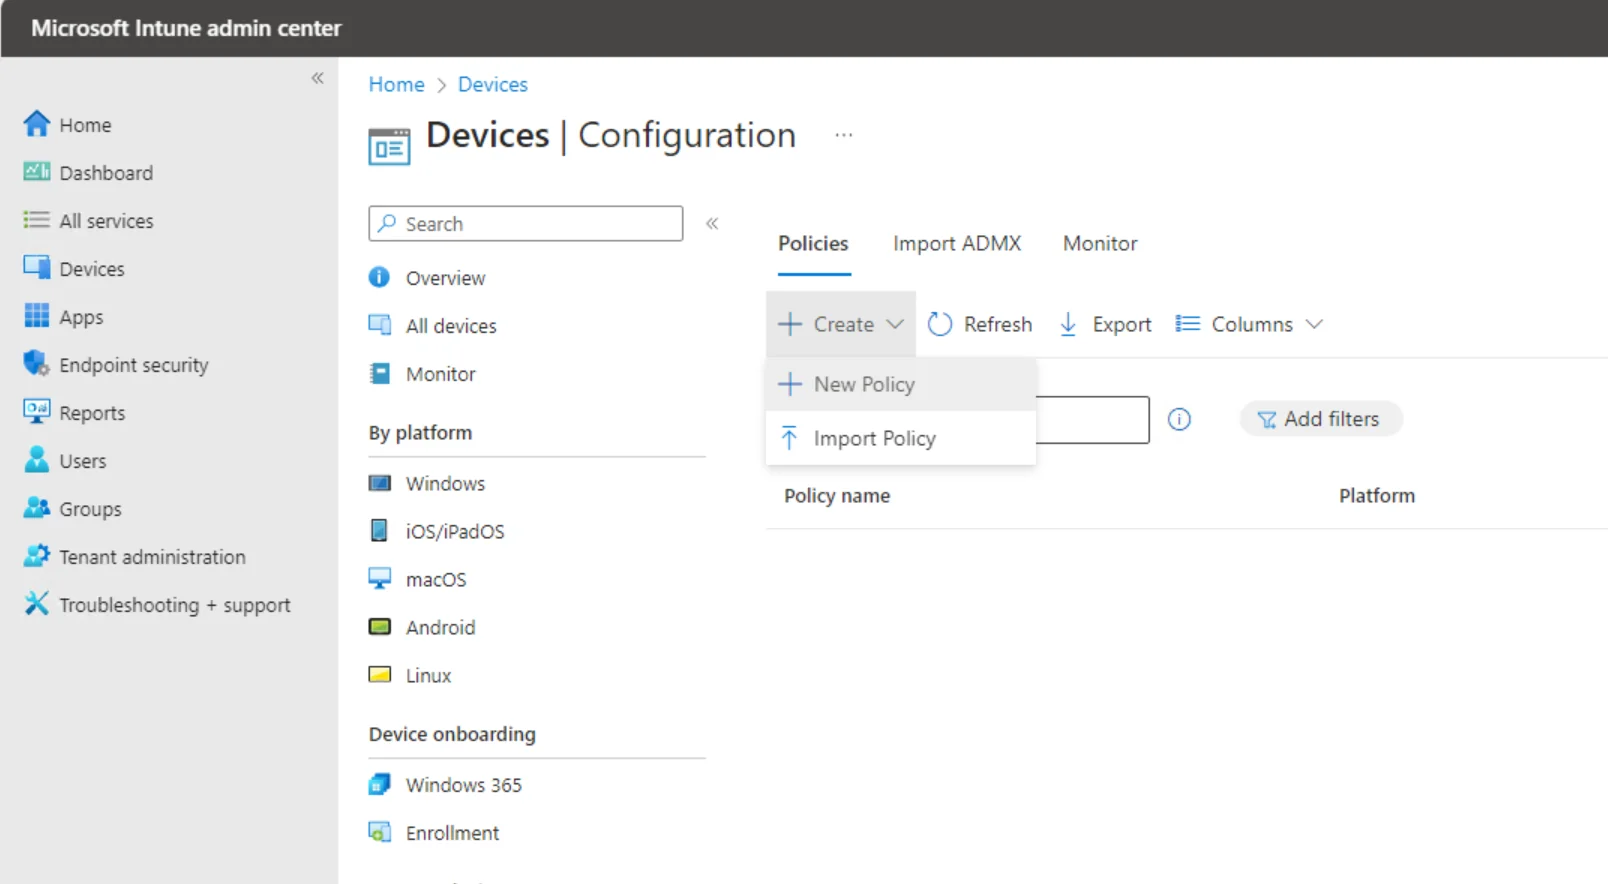Export the policies list

tap(1105, 324)
